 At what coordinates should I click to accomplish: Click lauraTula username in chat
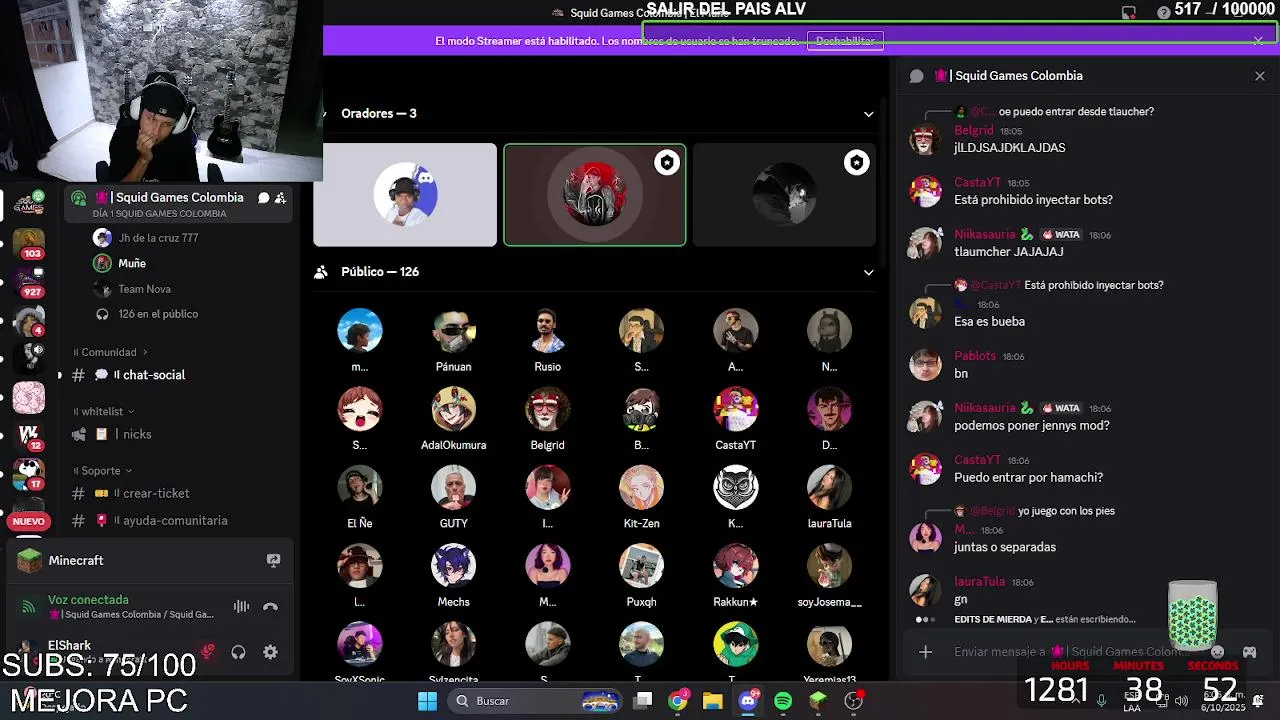click(980, 582)
